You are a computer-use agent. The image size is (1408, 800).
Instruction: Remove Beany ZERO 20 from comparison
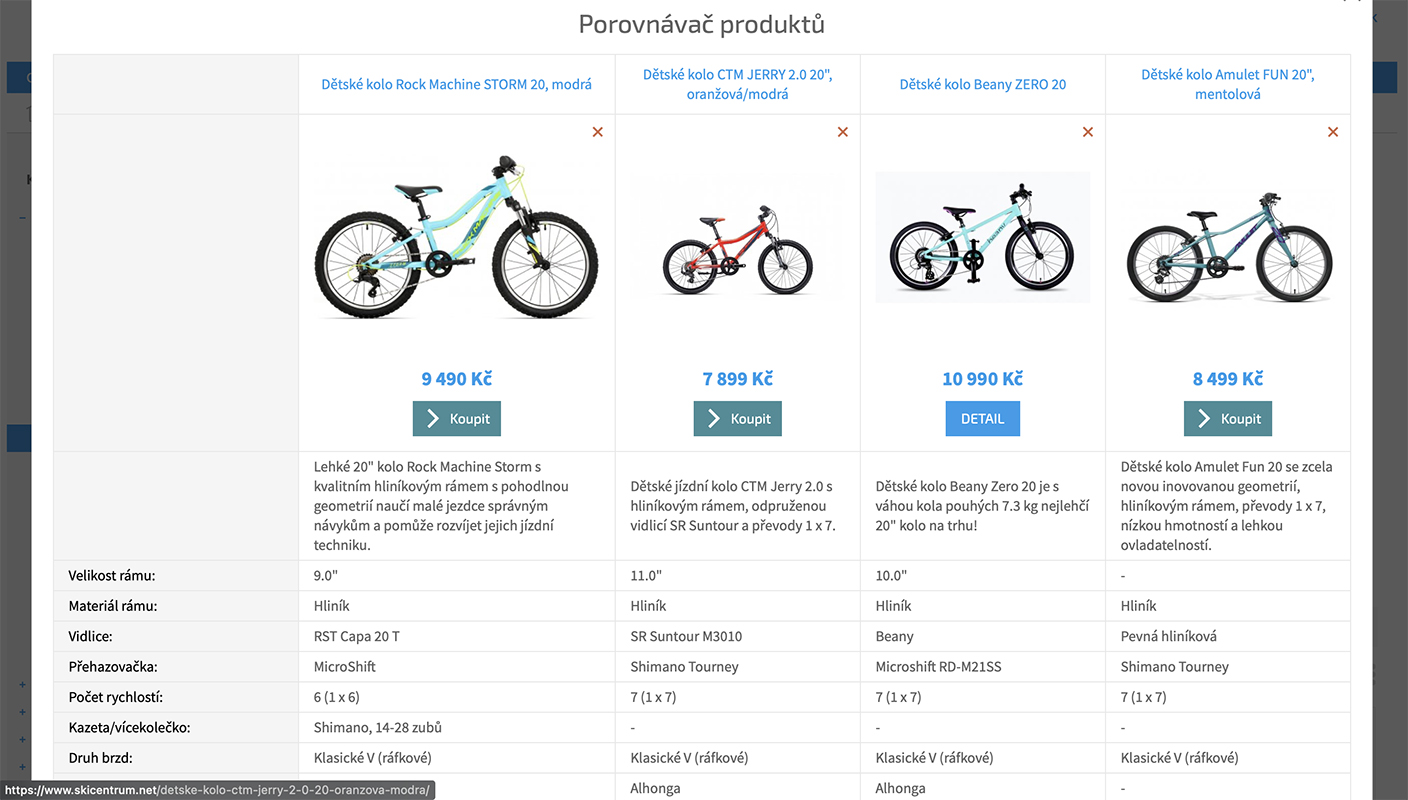(x=1088, y=132)
